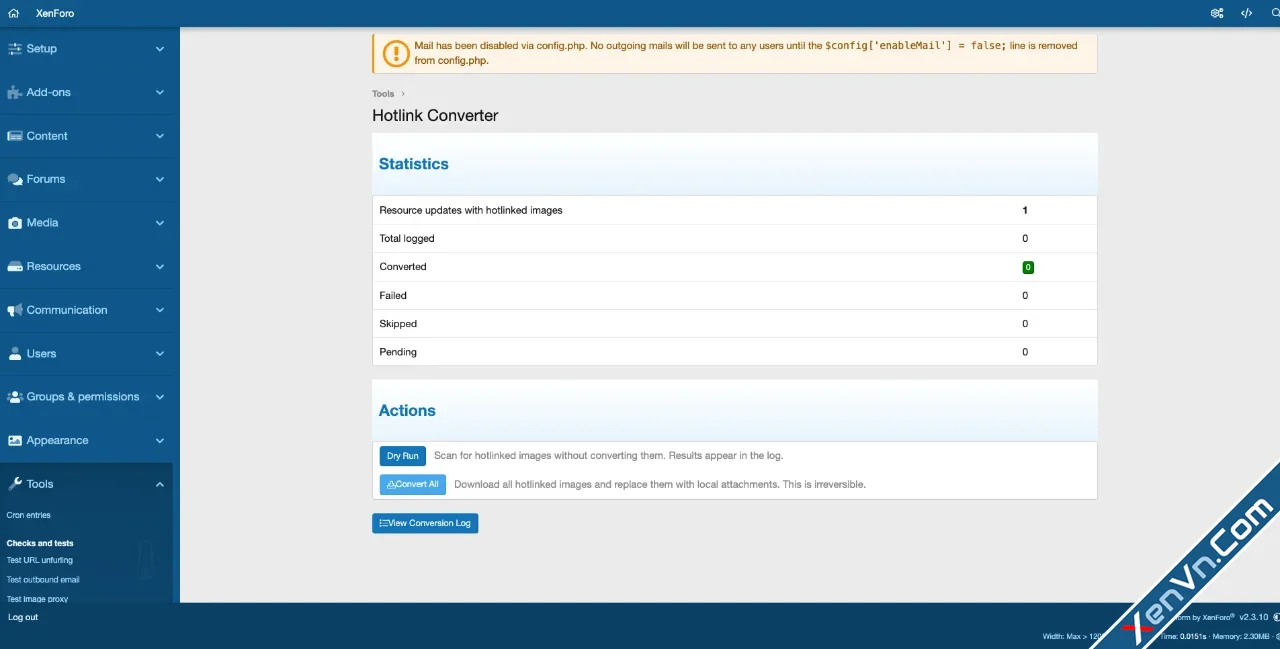This screenshot has height=649, width=1280.
Task: Click the Convert All button
Action: [412, 484]
